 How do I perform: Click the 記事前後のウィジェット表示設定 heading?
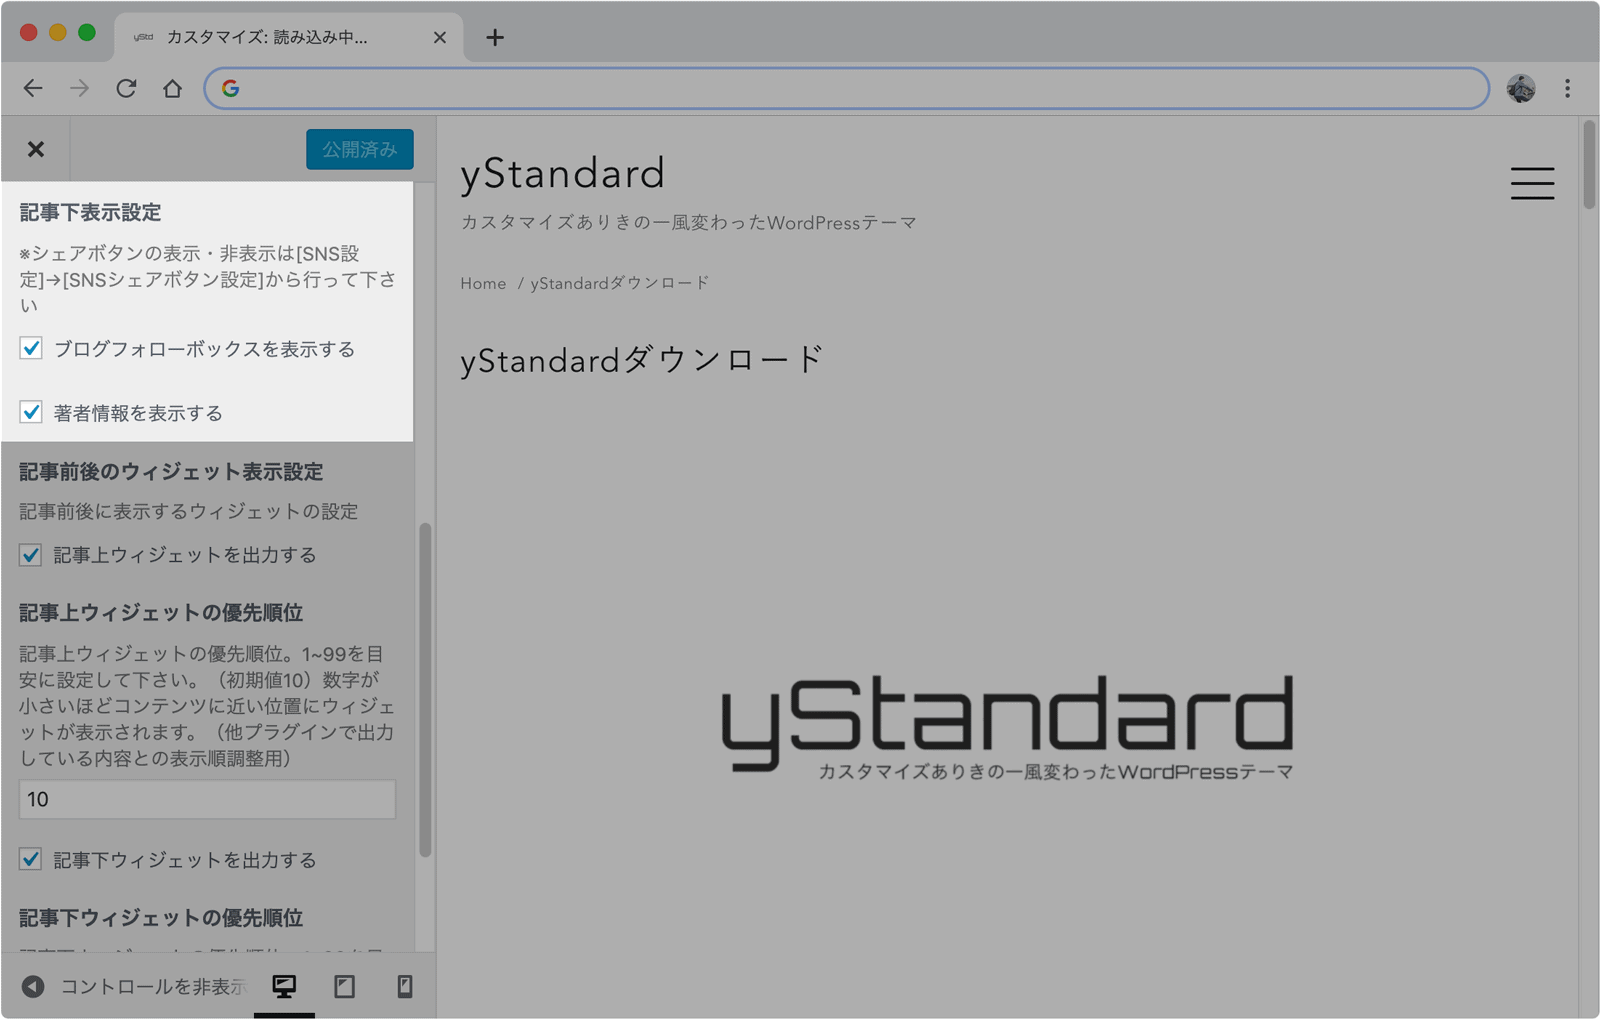click(171, 471)
